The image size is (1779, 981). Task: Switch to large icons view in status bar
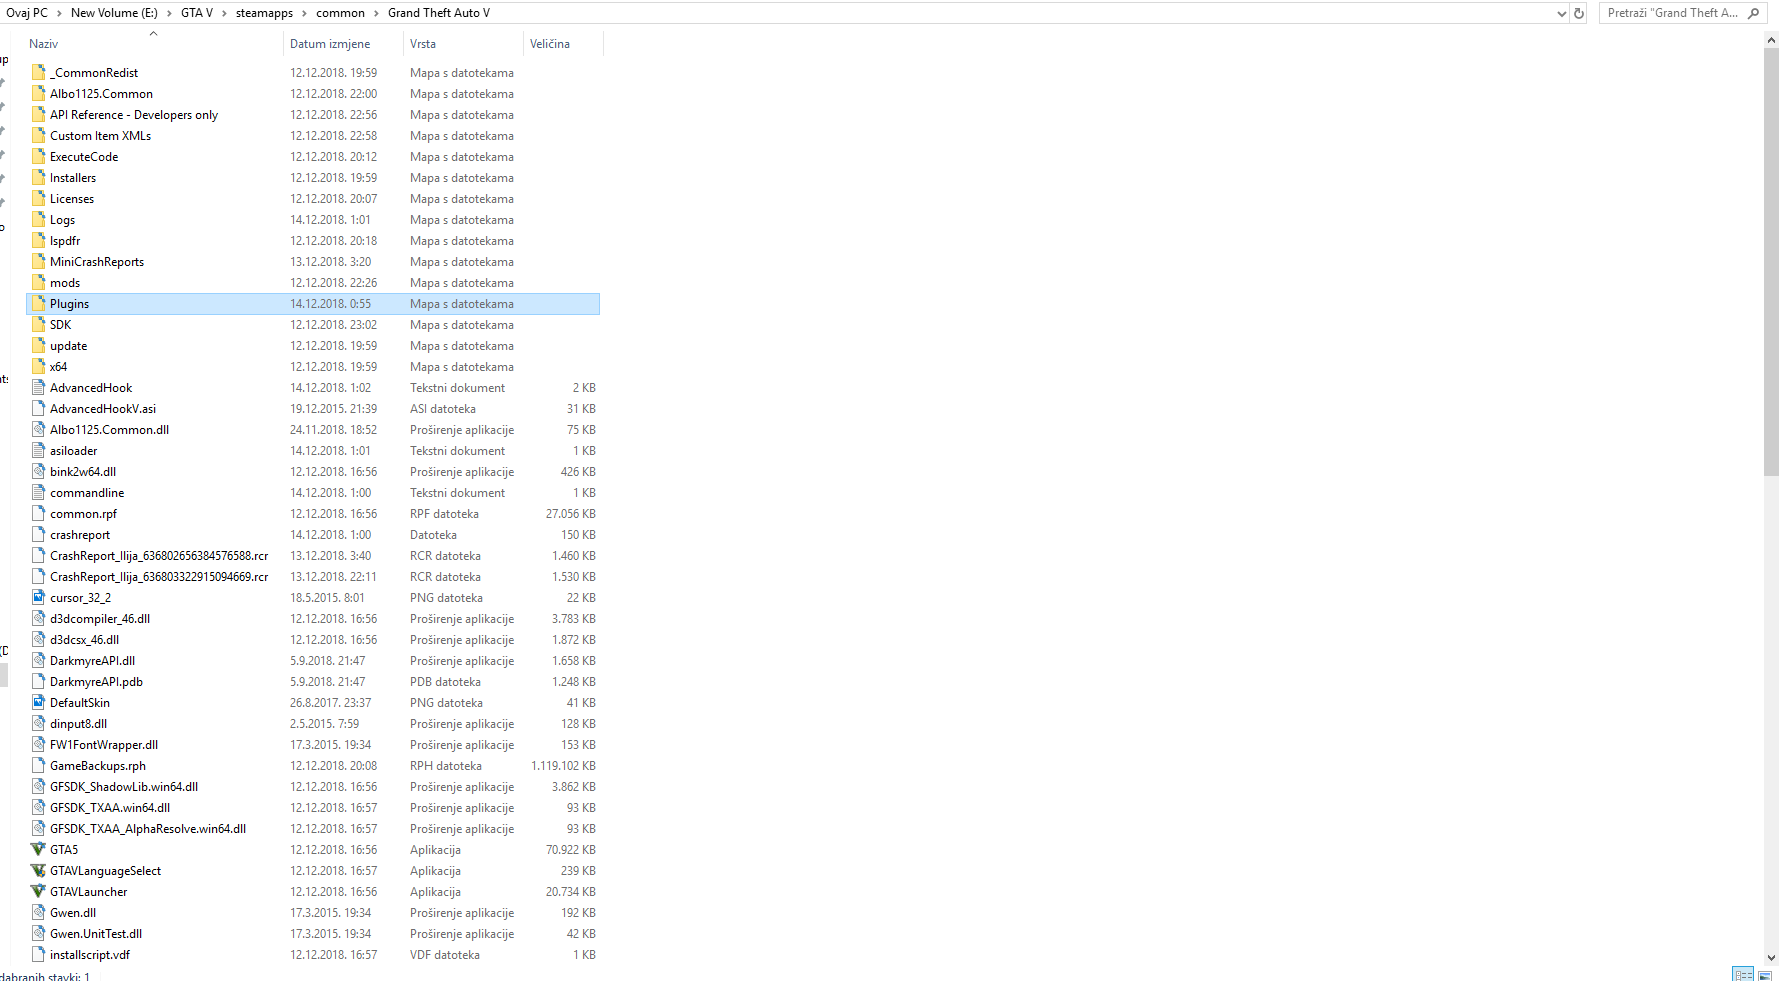(x=1765, y=975)
